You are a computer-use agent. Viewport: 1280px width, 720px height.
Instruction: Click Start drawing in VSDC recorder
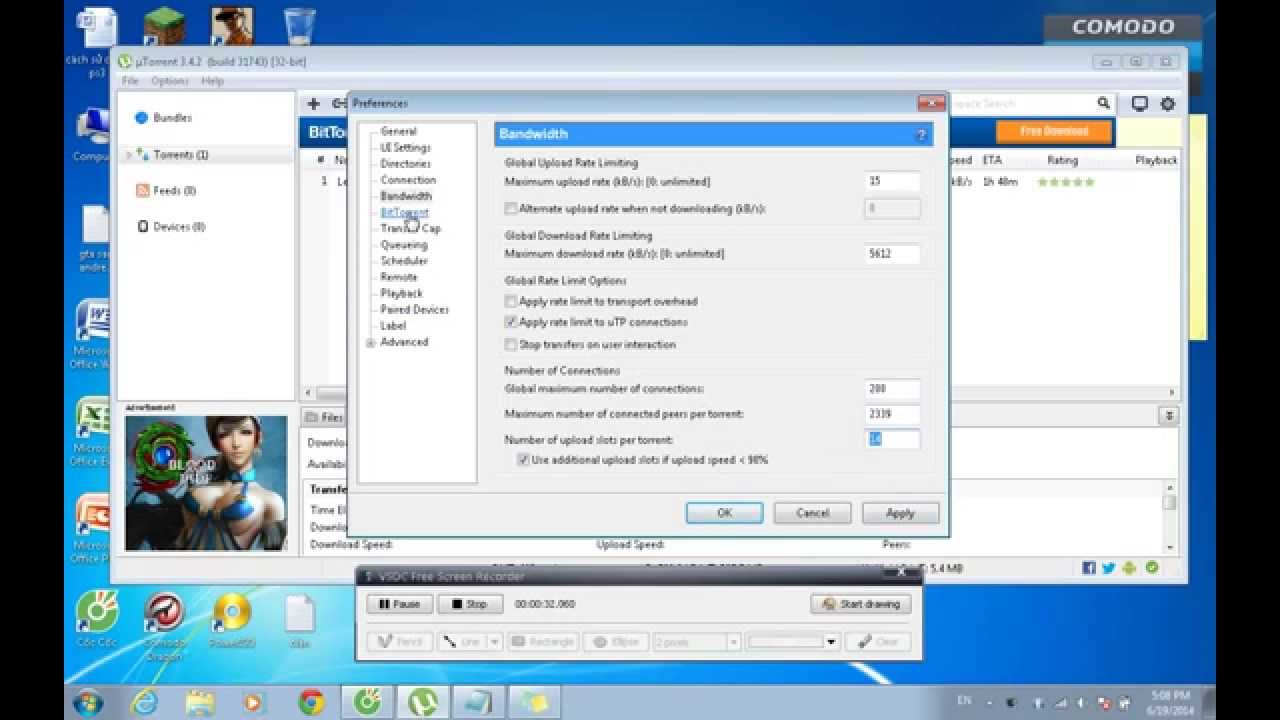pos(861,604)
